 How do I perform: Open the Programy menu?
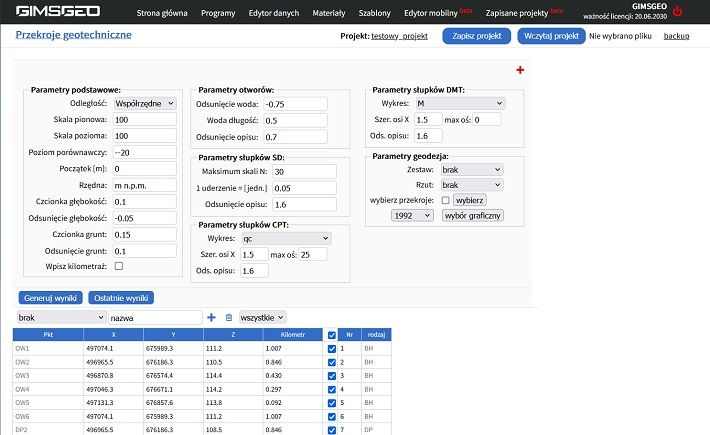(x=218, y=13)
